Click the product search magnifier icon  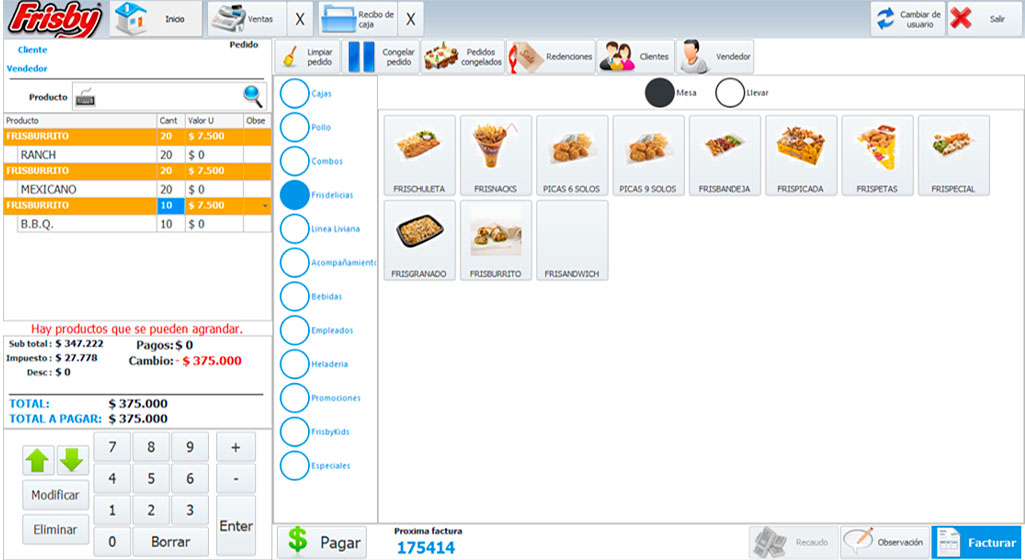click(x=253, y=96)
